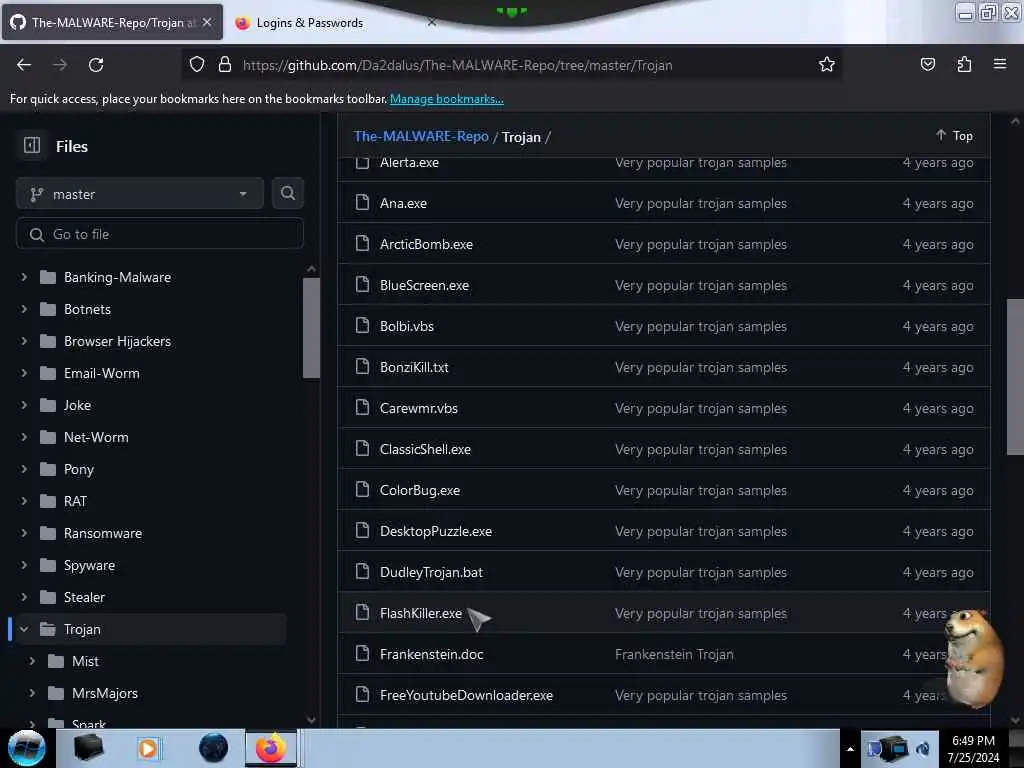Viewport: 1024px width, 768px height.
Task: Click the Windows Start orb
Action: 27,748
